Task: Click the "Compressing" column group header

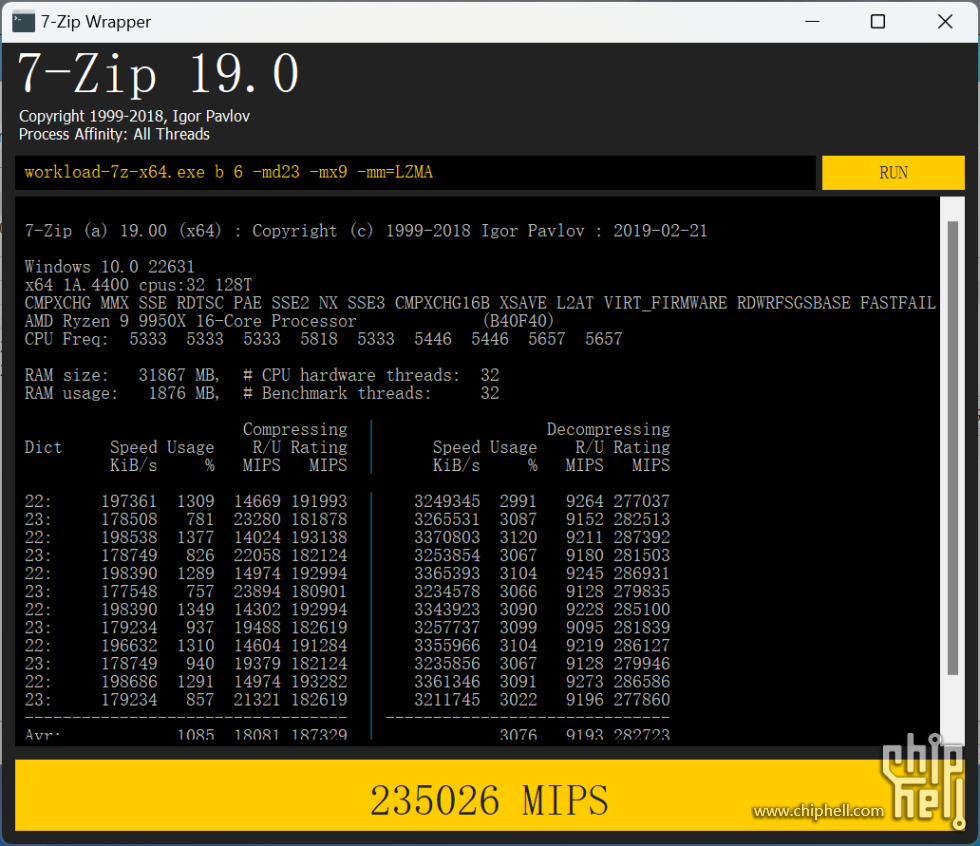Action: (x=295, y=429)
